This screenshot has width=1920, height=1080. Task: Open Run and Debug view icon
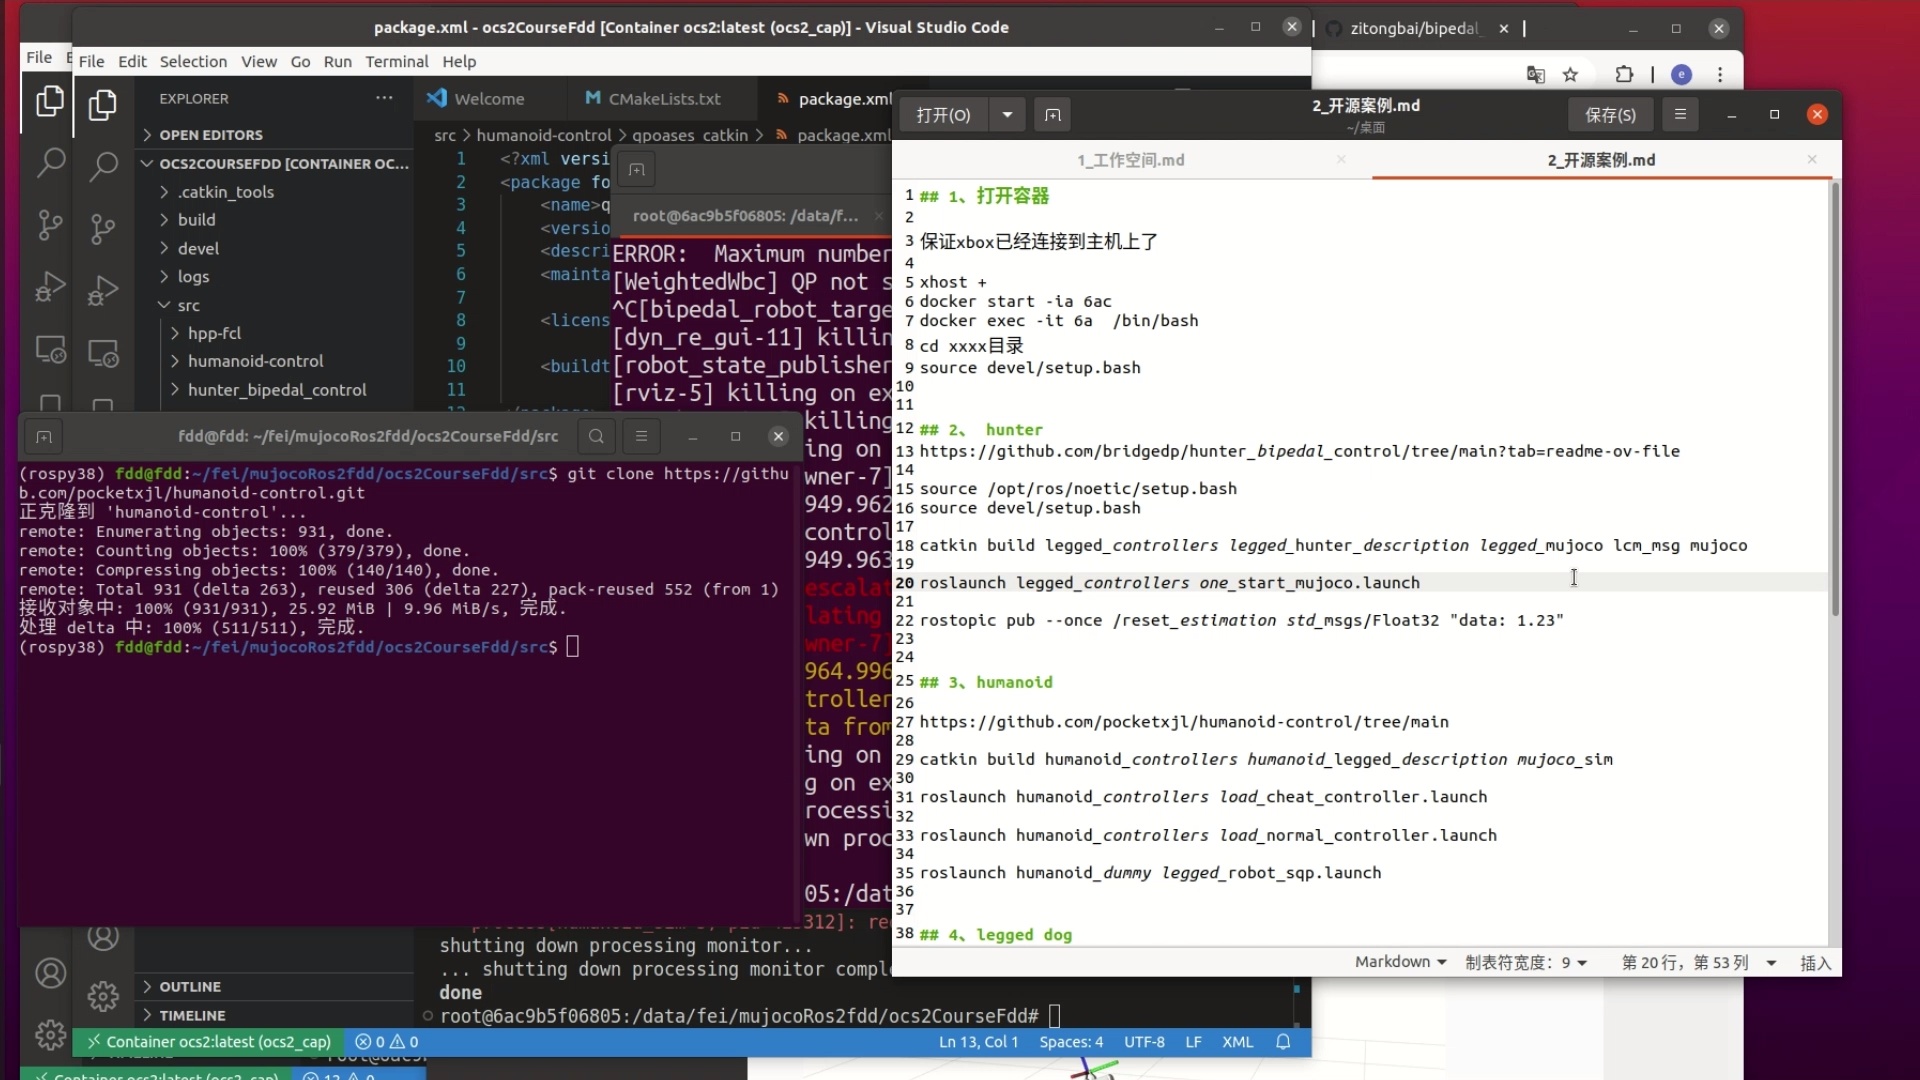point(103,291)
